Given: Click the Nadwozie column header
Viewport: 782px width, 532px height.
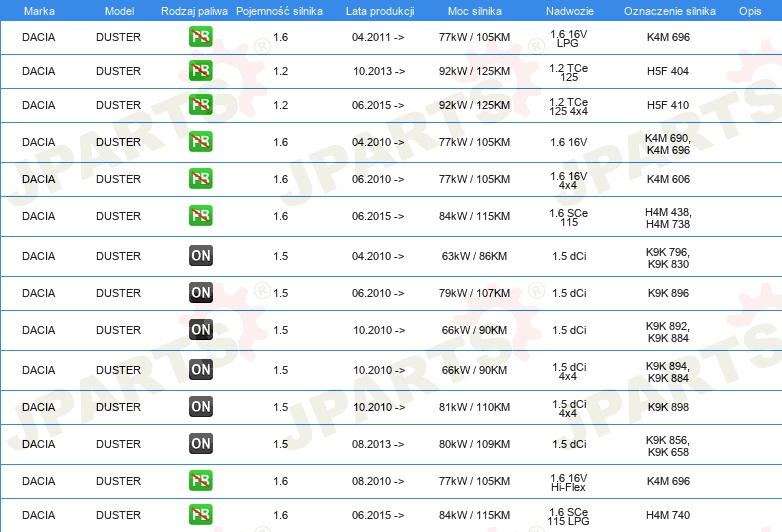Looking at the screenshot, I should pos(570,11).
